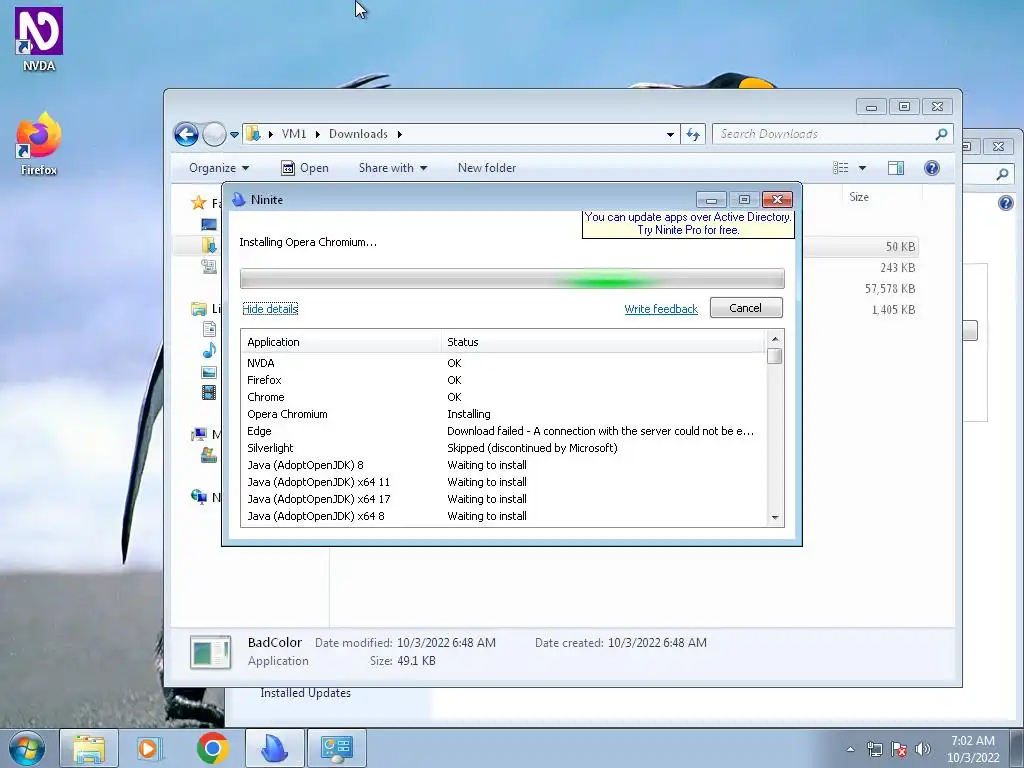The width and height of the screenshot is (1024, 768).
Task: Click Try Ninite Pro for free banner
Action: pos(688,224)
